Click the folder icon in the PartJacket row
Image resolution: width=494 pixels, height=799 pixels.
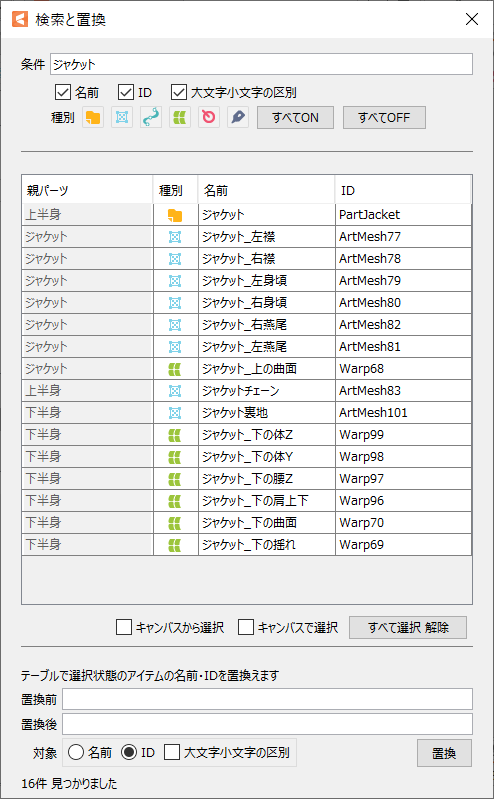[175, 215]
